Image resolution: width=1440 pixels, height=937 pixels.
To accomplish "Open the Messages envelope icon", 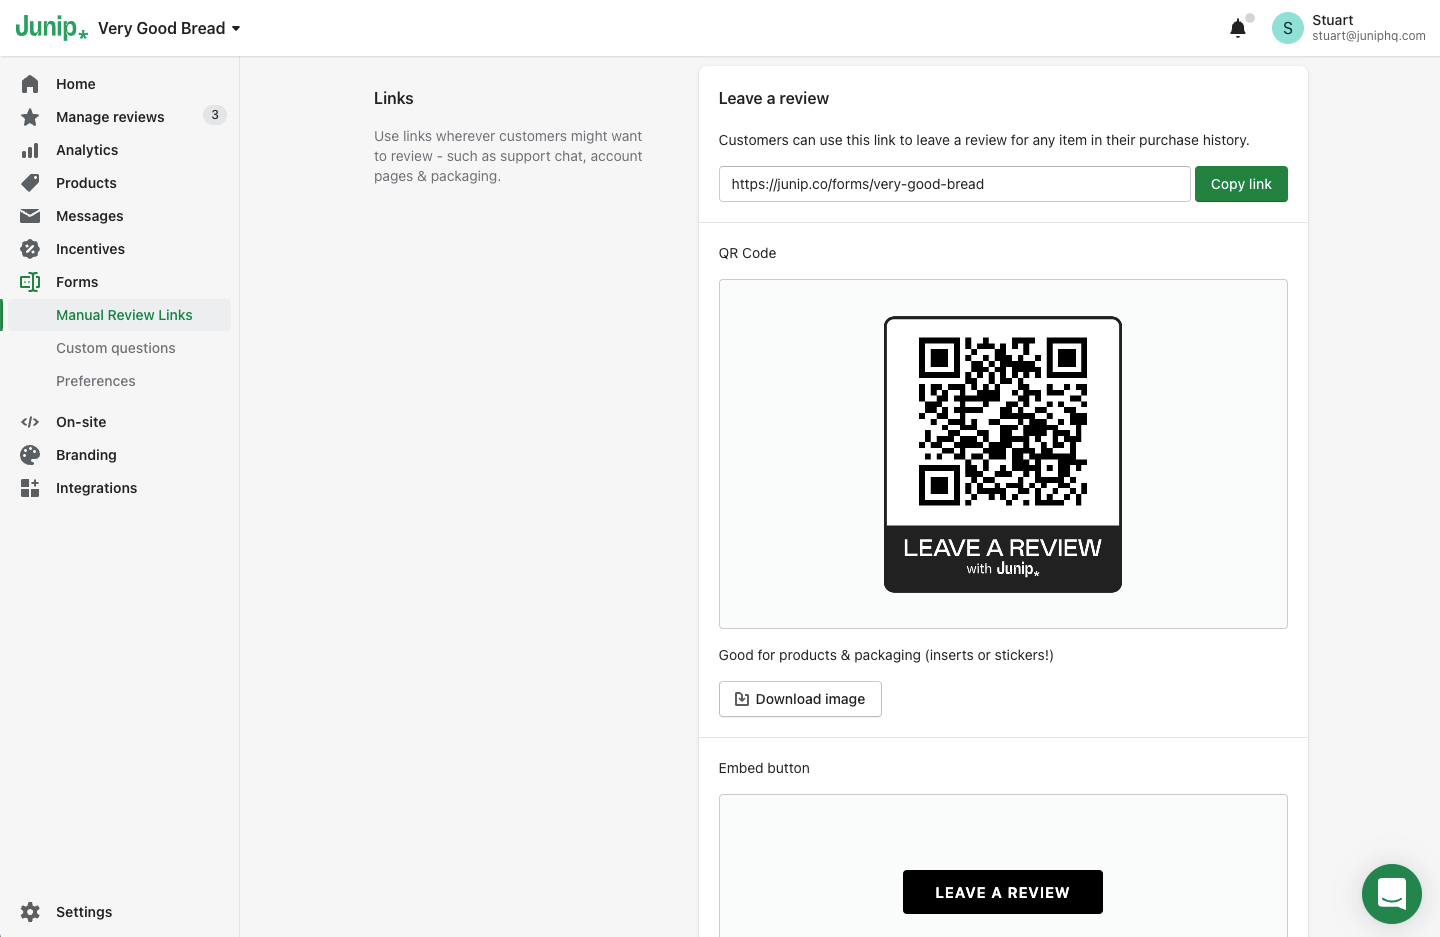I will click(30, 216).
